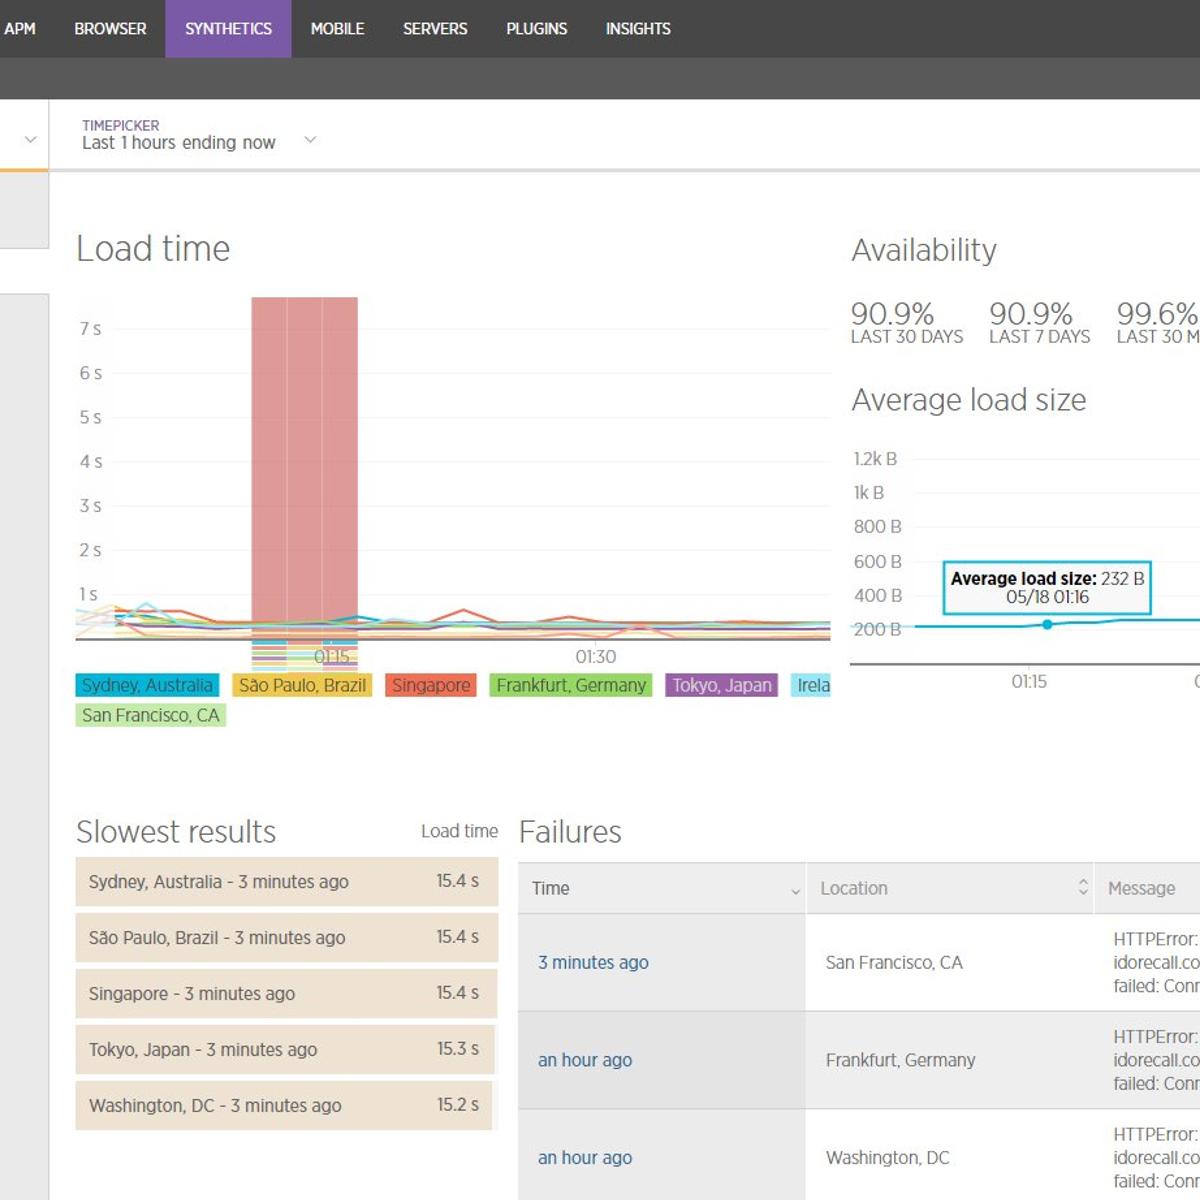
Task: Open the Time column sort dropdown
Action: 795,888
